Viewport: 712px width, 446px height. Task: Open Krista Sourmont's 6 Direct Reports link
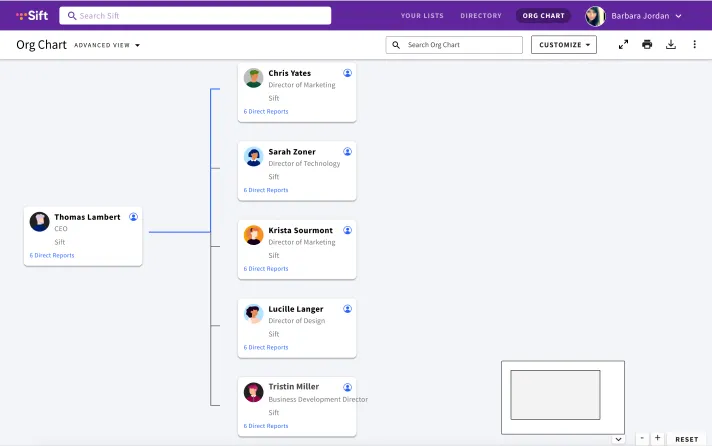pos(266,268)
